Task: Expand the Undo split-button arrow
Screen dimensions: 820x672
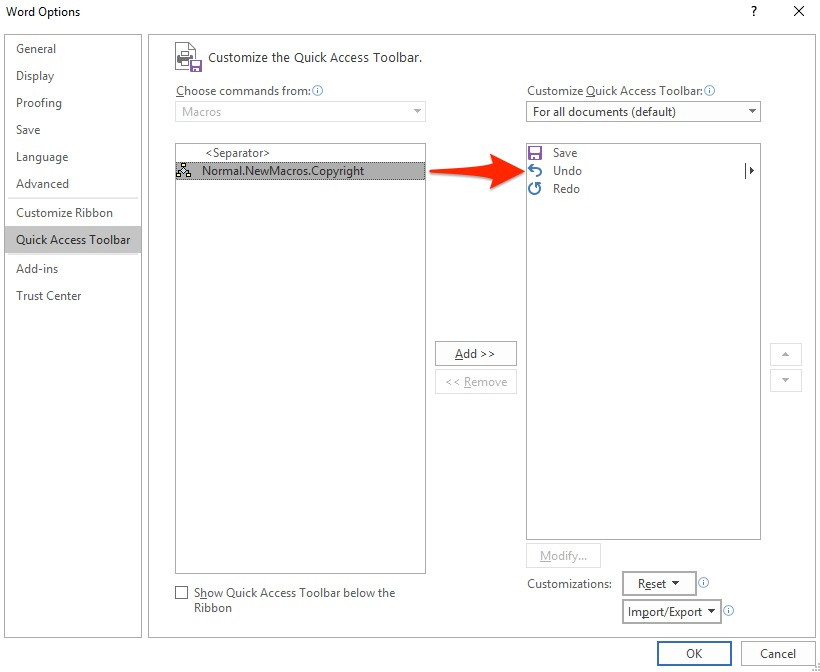Action: (750, 171)
